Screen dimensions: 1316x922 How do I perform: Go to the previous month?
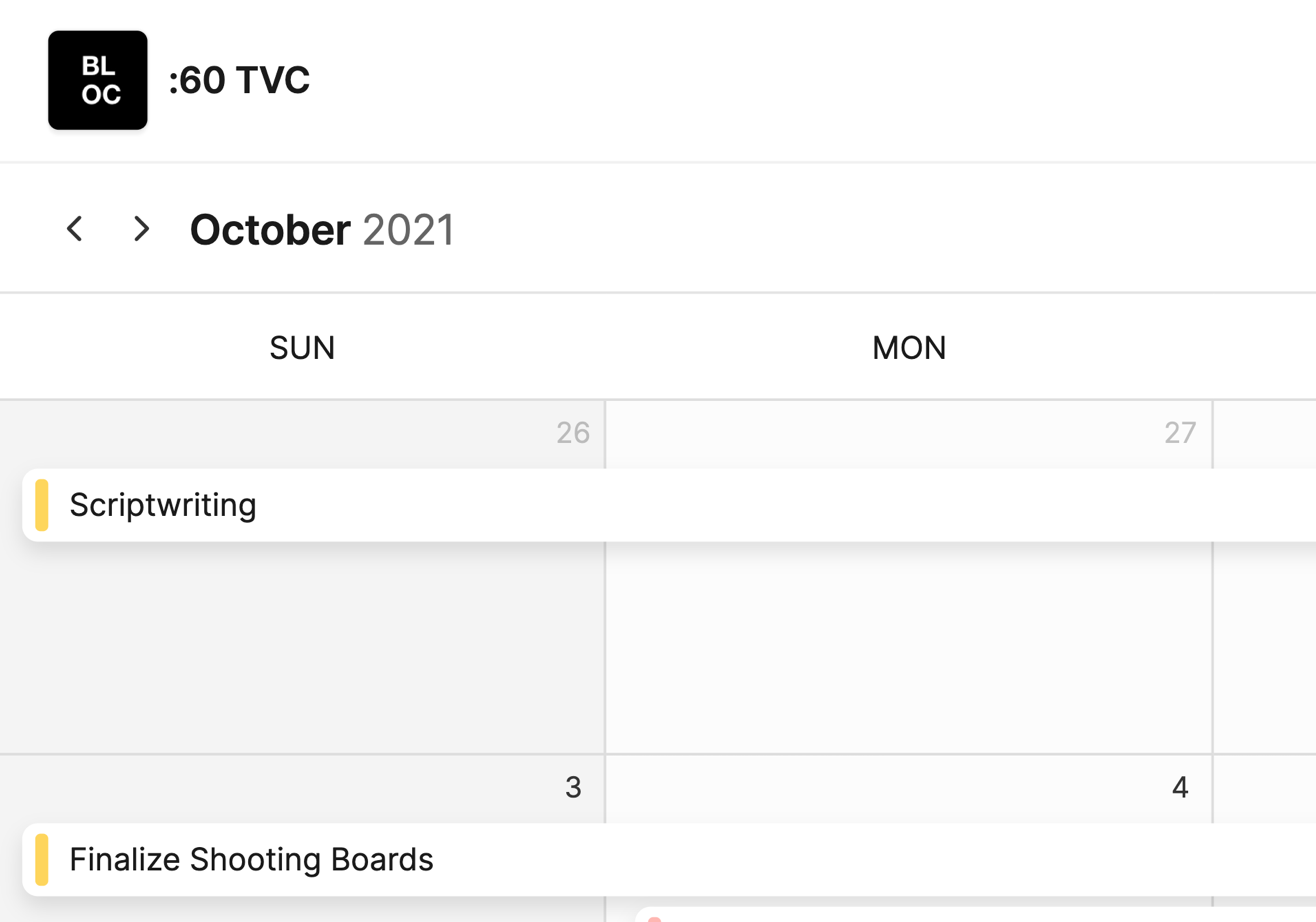74,229
